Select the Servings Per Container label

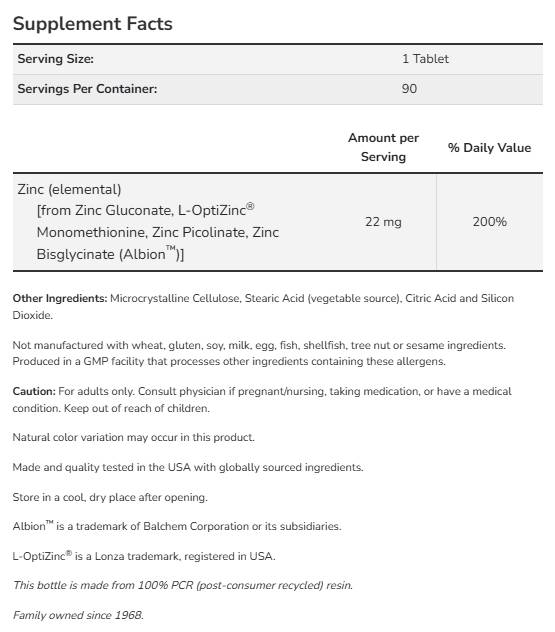(x=87, y=89)
